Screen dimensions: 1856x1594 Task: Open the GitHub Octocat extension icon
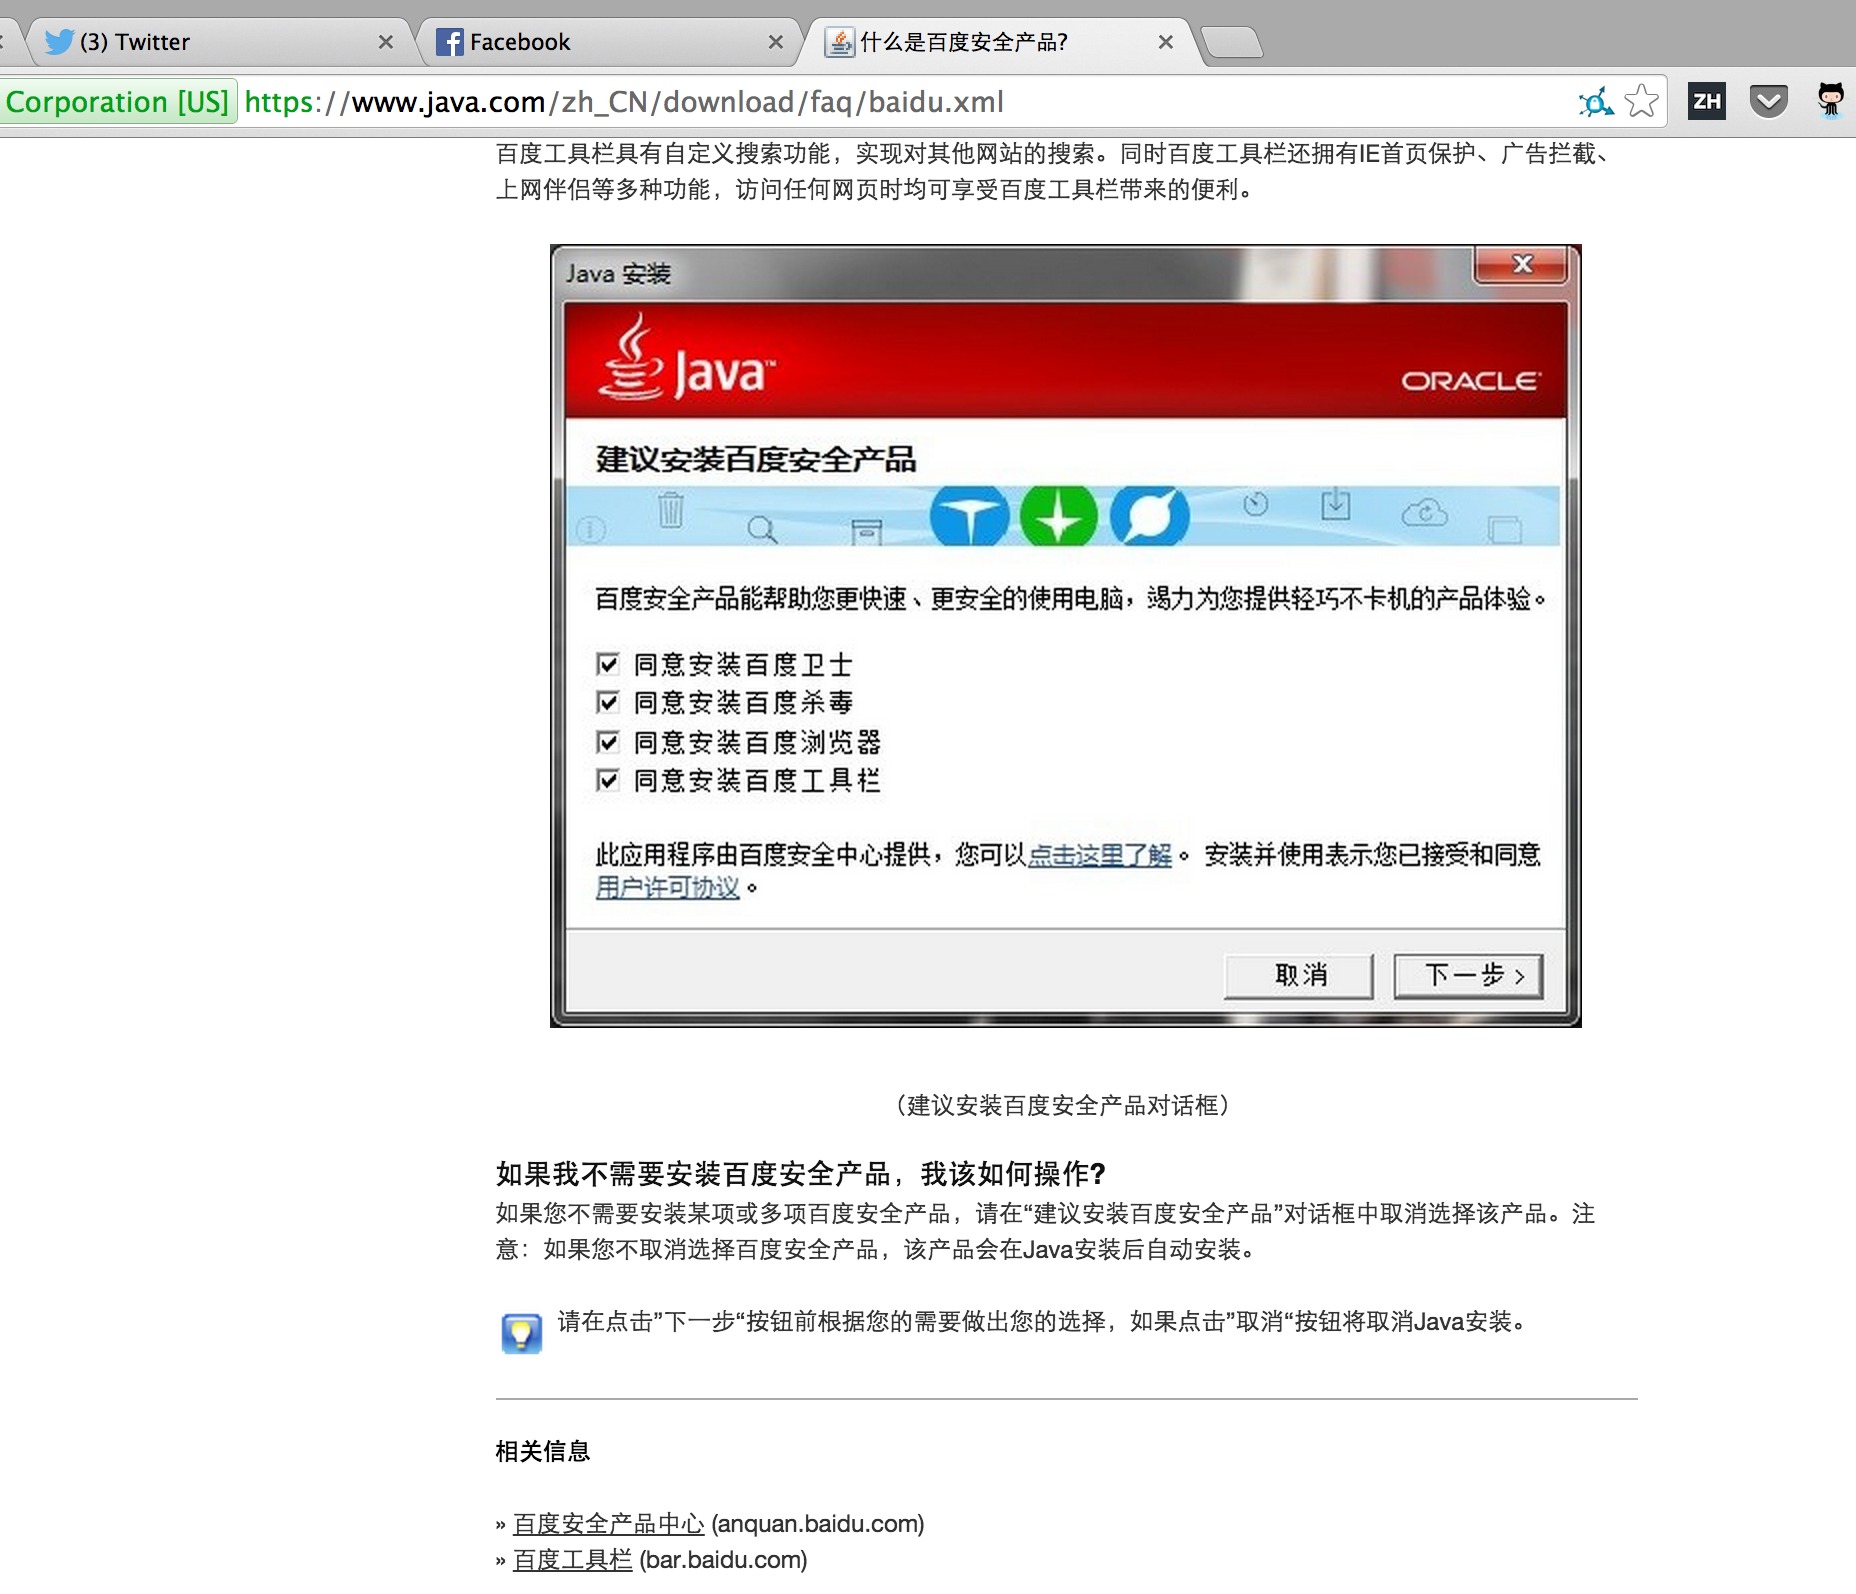pyautogui.click(x=1830, y=101)
